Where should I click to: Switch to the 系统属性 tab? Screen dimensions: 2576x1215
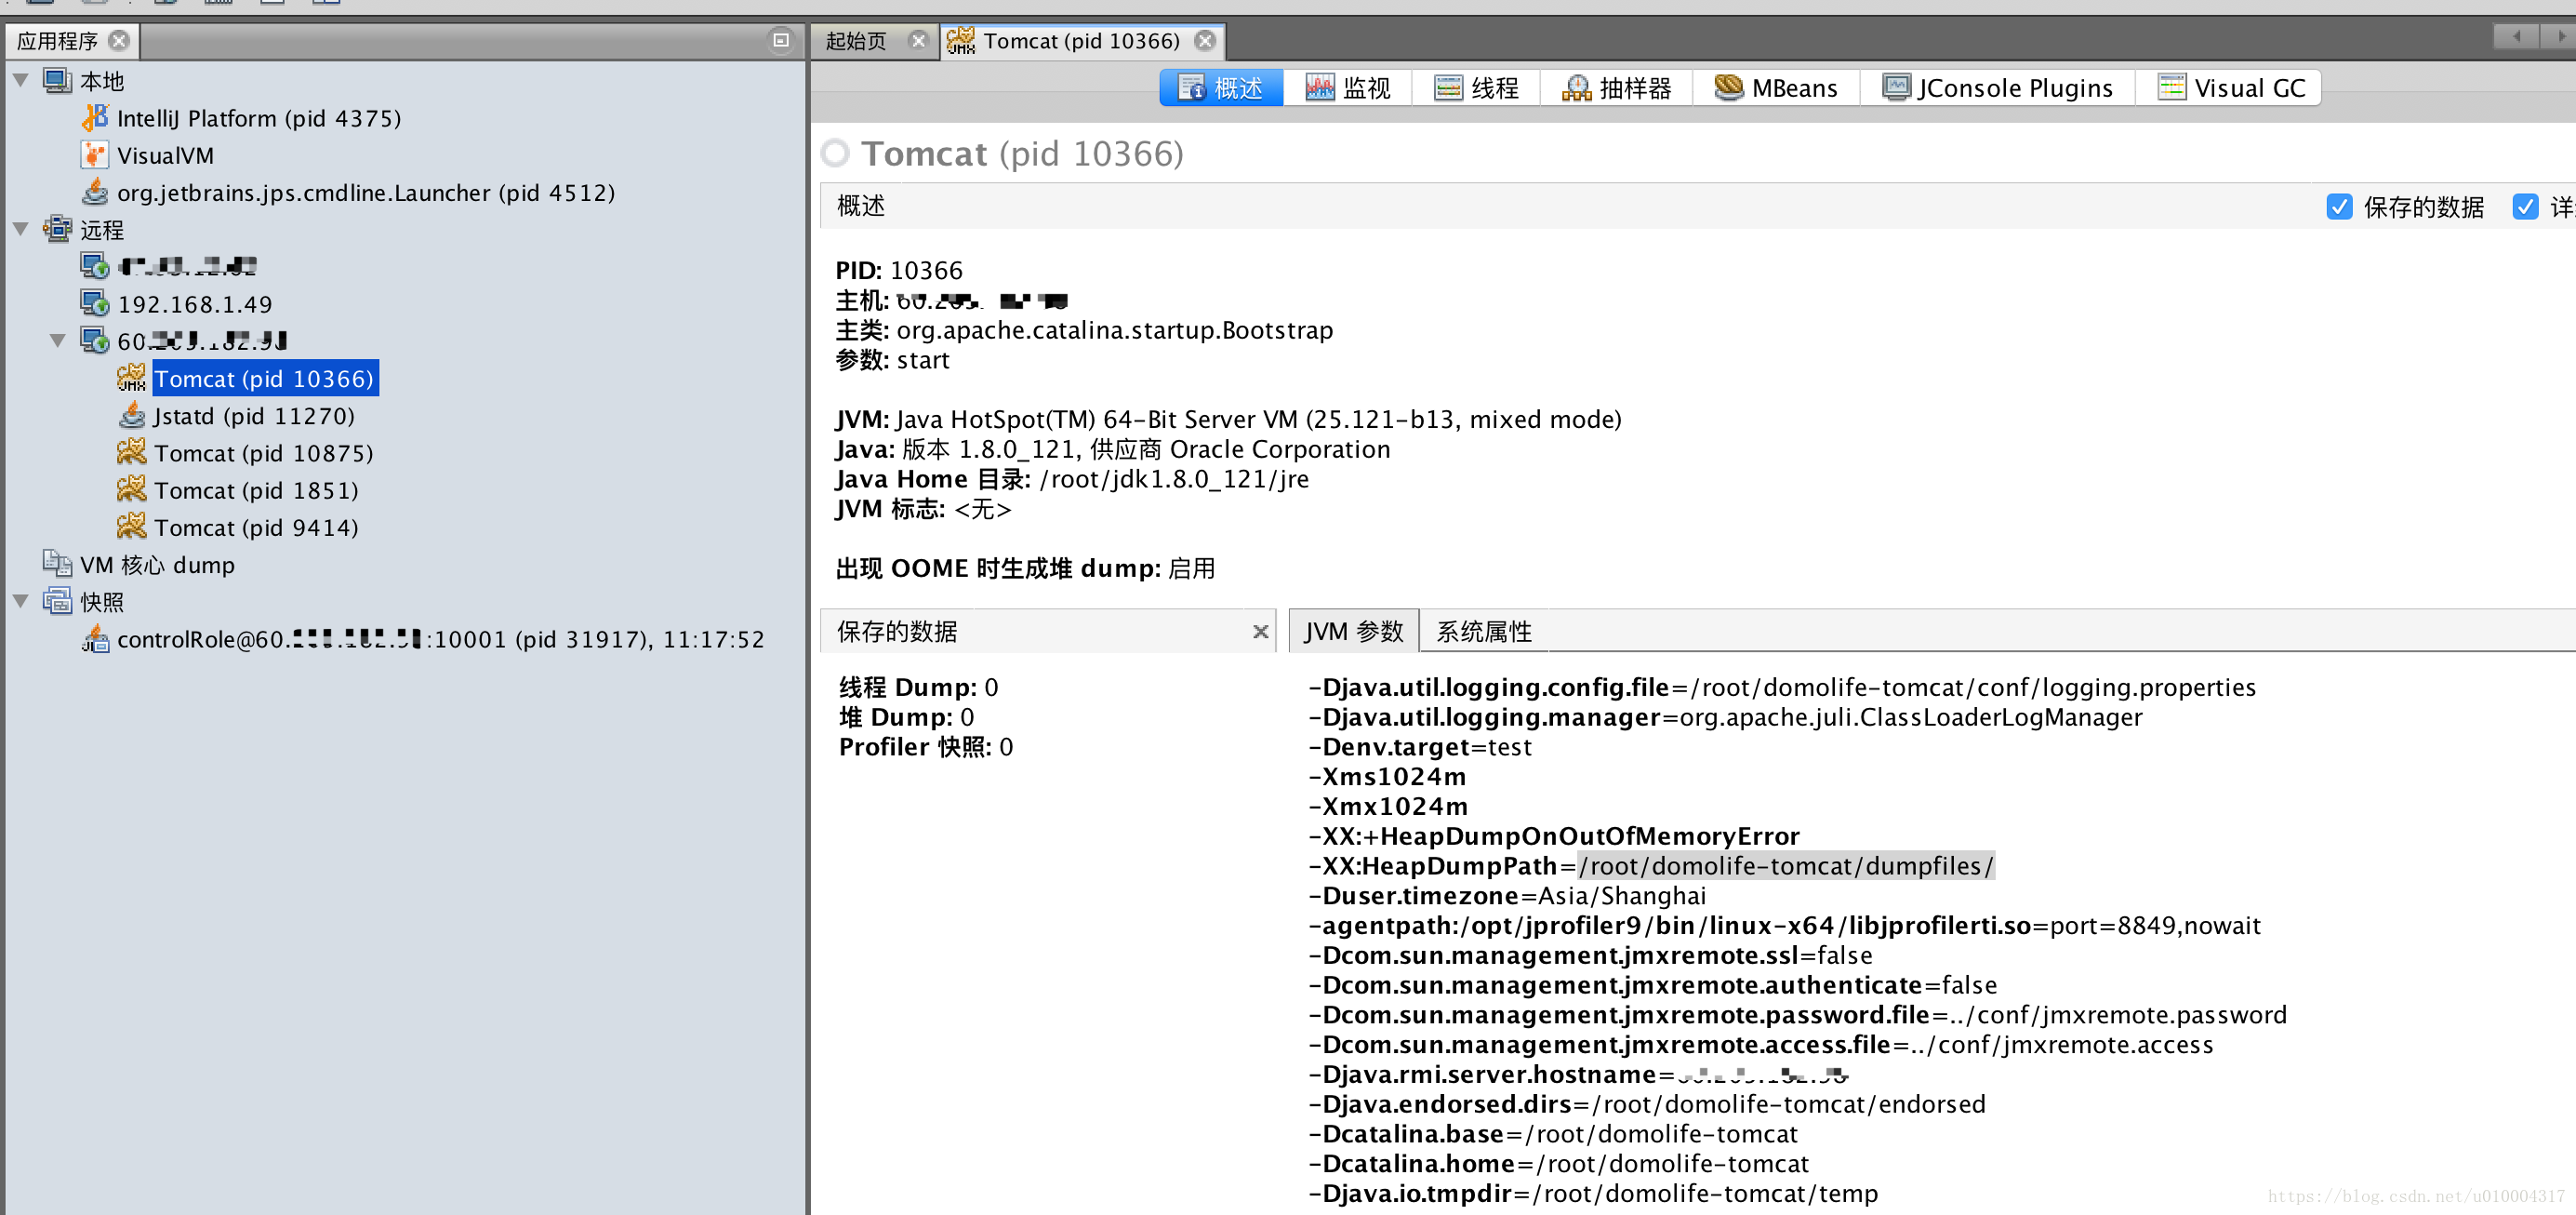[x=1484, y=631]
